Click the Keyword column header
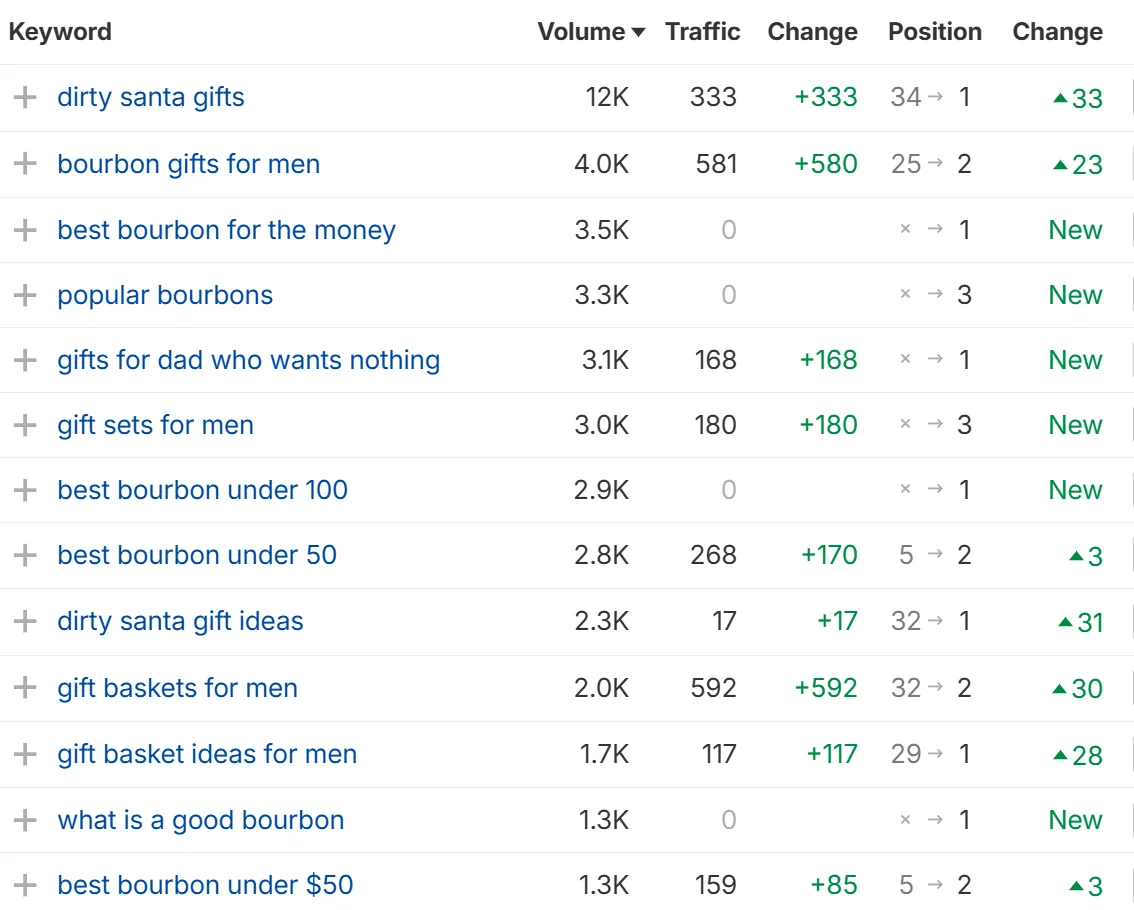The image size is (1134, 910). point(60,32)
